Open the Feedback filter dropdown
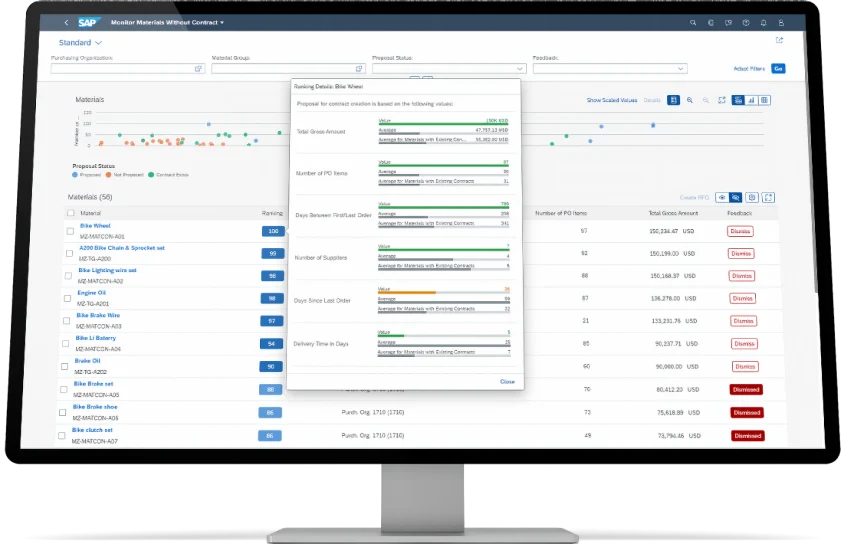This screenshot has width=841, height=544. (x=681, y=69)
